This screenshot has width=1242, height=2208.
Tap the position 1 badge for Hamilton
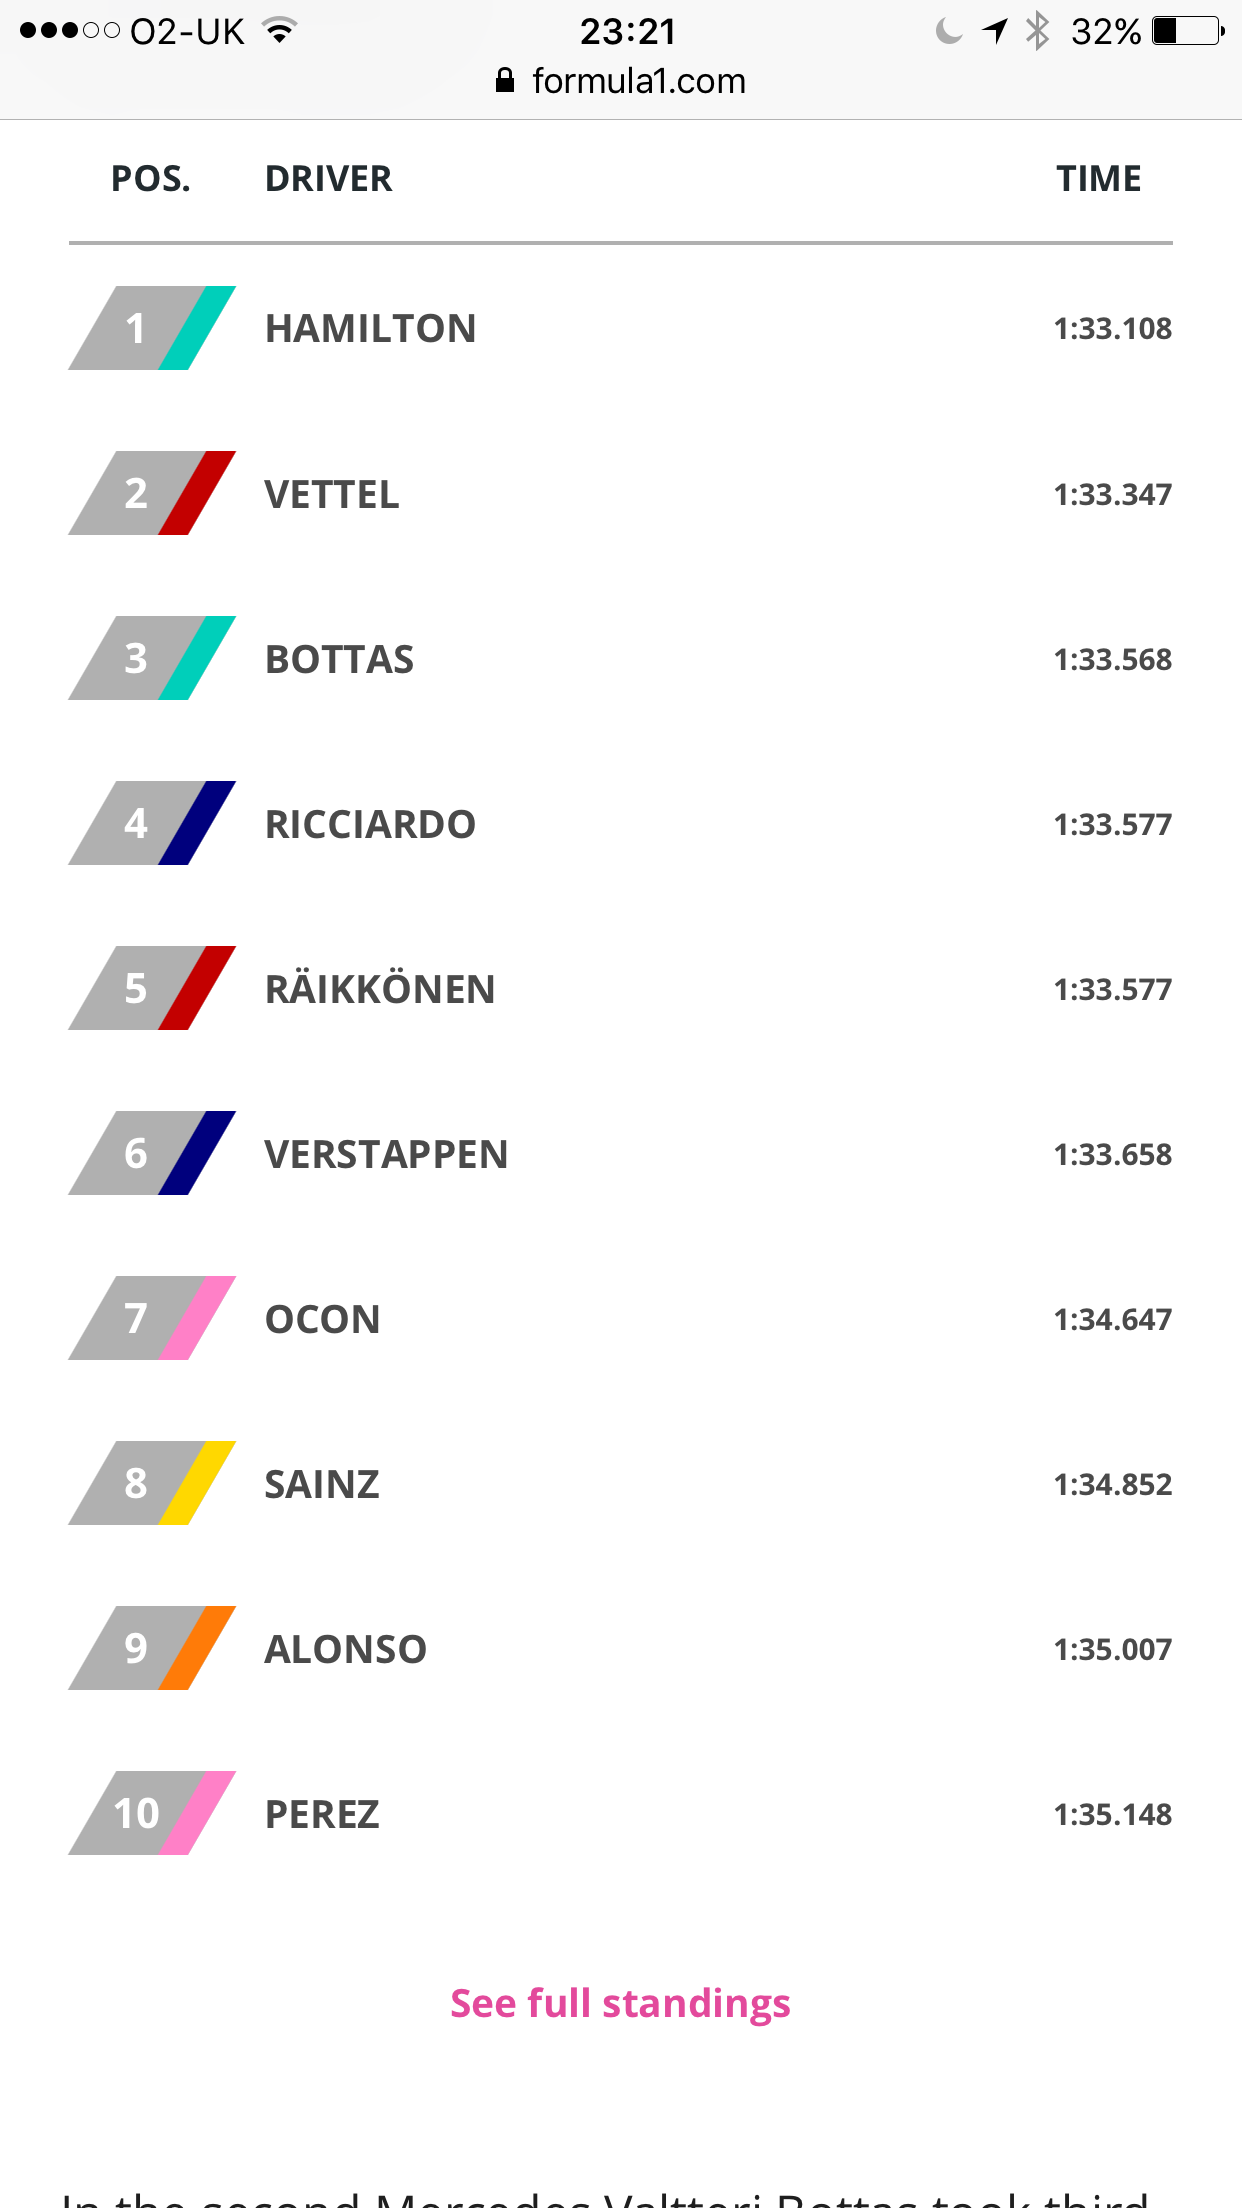pos(152,328)
